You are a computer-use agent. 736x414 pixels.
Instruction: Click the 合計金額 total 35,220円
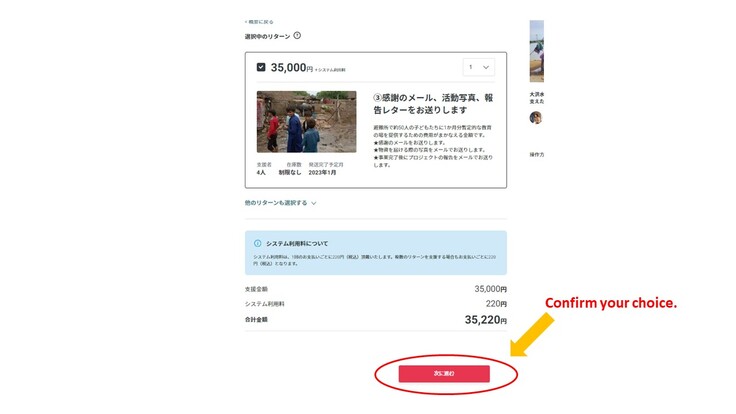click(x=485, y=320)
